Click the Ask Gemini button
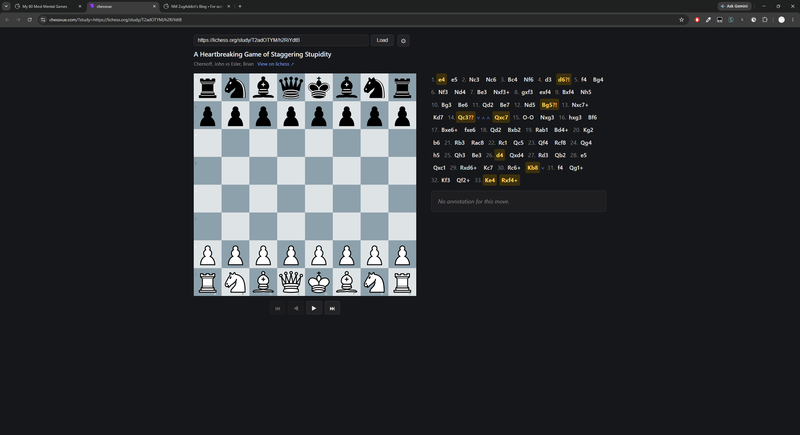The width and height of the screenshot is (800, 435). point(735,7)
